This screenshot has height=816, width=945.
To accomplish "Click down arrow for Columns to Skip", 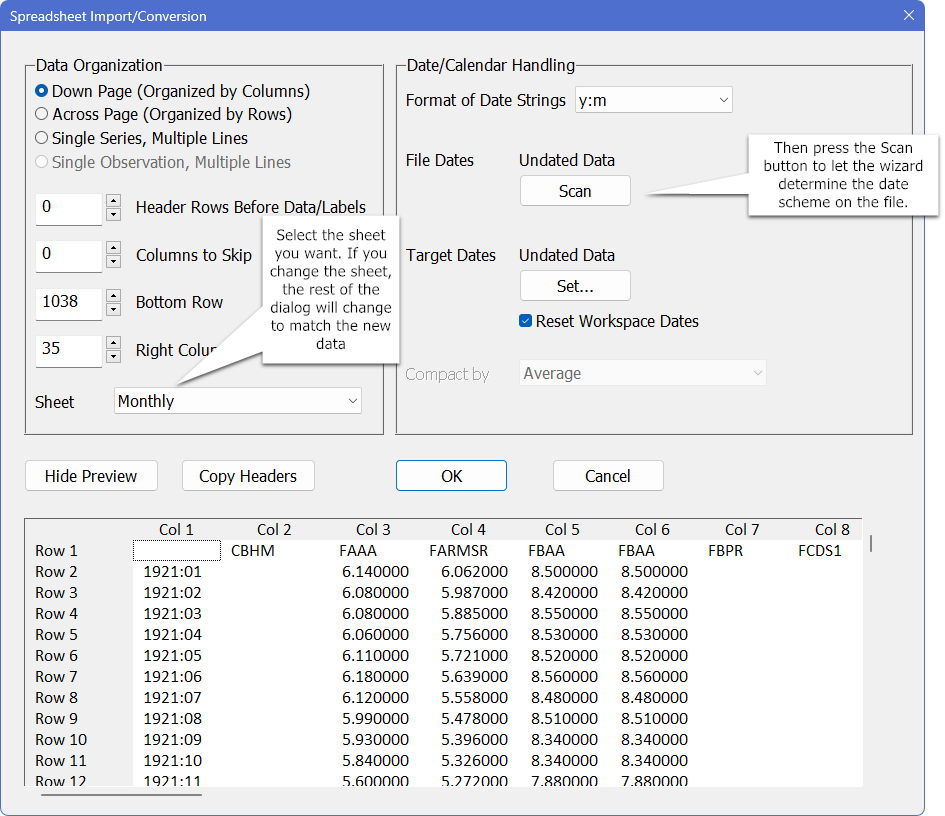I will (113, 262).
